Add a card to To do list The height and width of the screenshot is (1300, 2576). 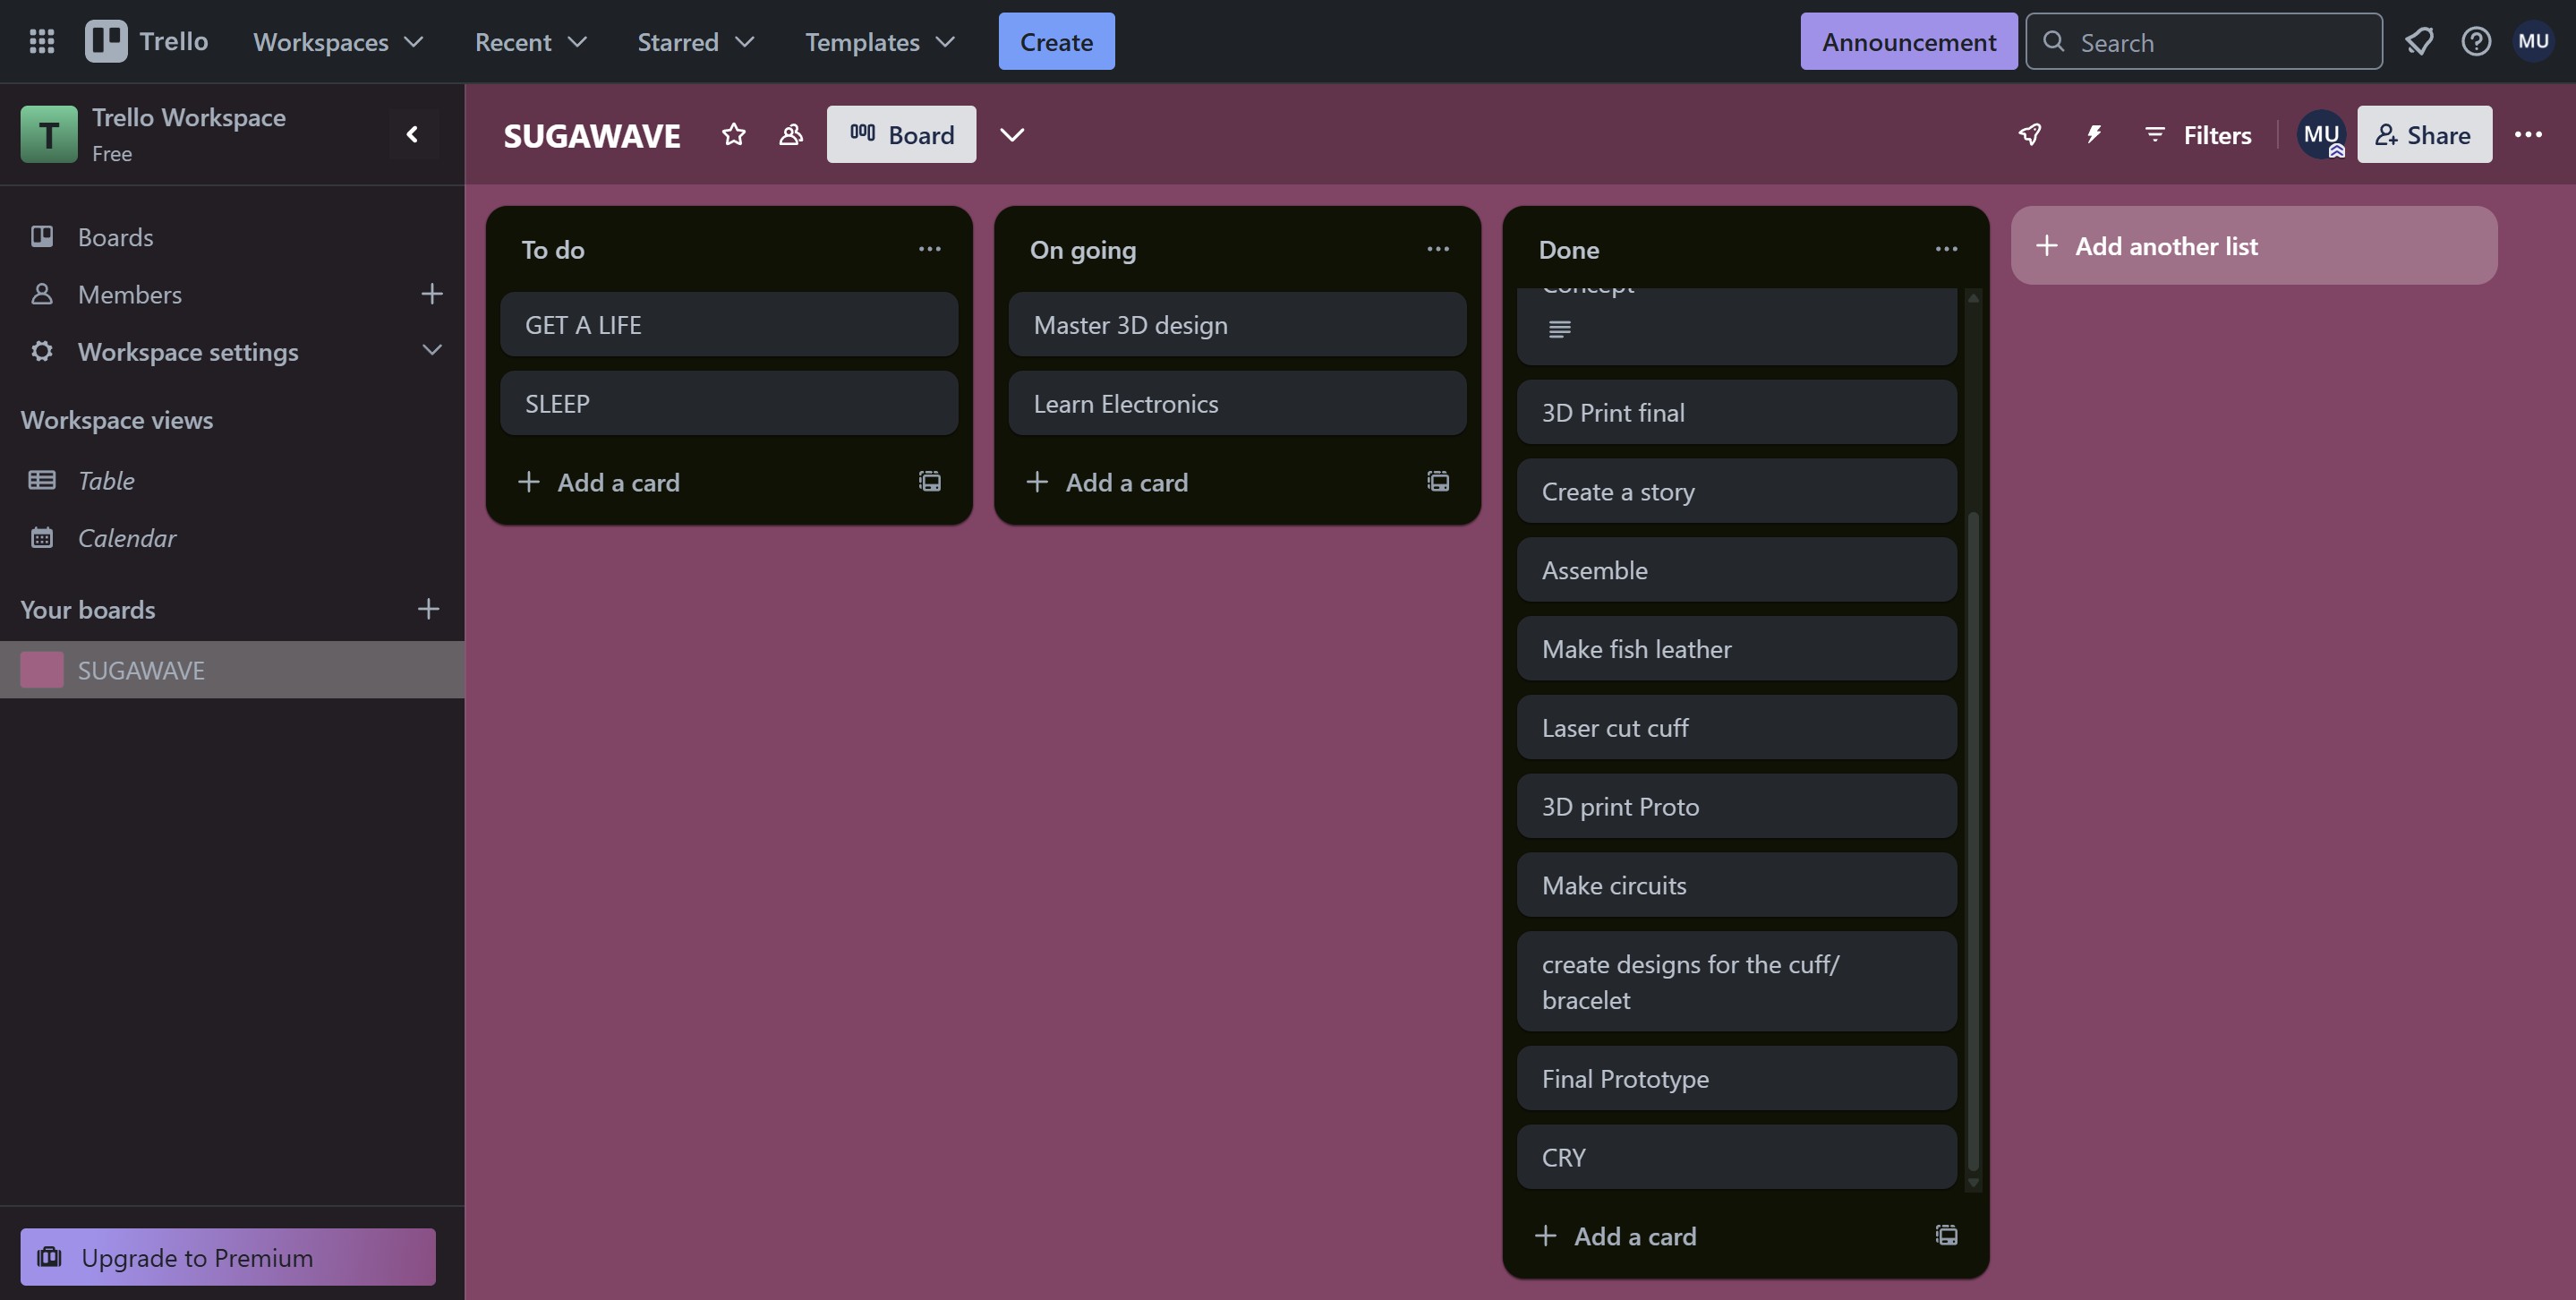click(700, 482)
